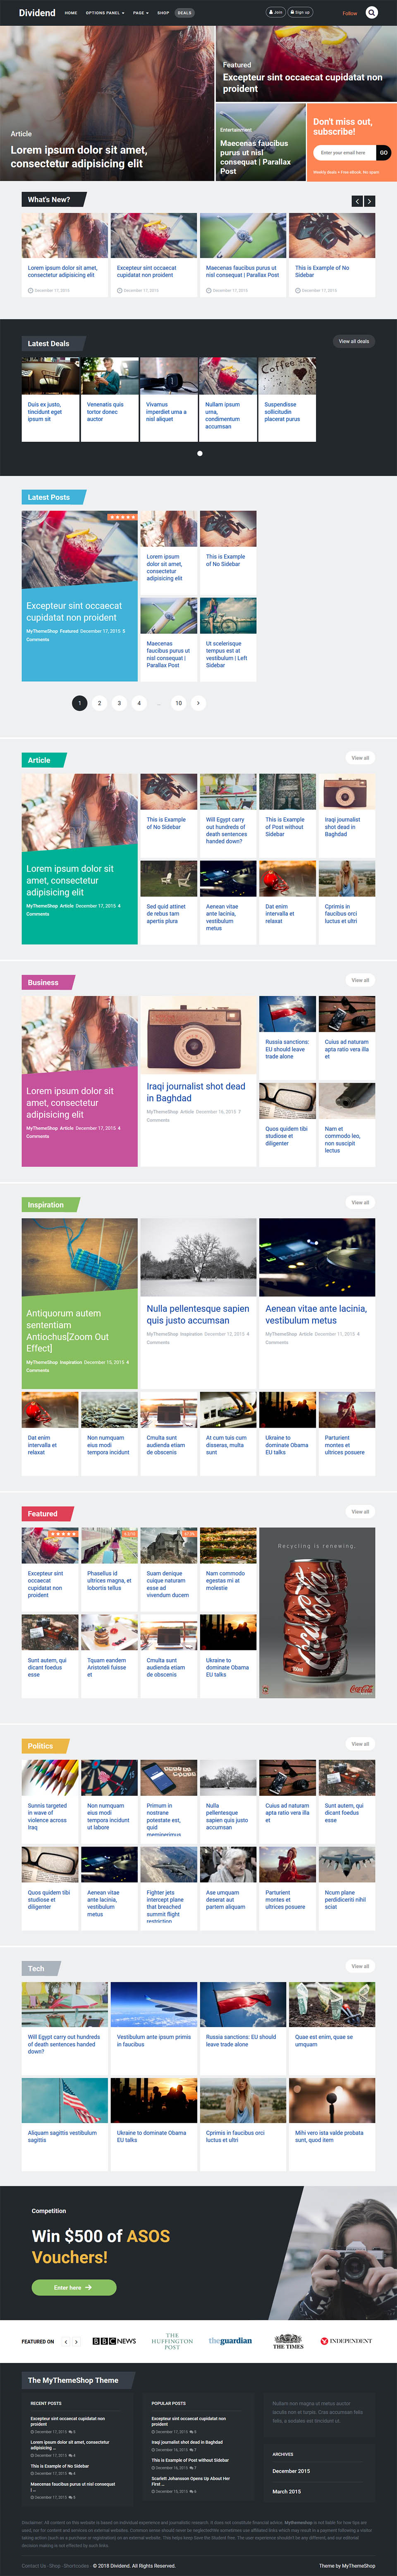
Task: Click View all deals button
Action: (x=354, y=341)
